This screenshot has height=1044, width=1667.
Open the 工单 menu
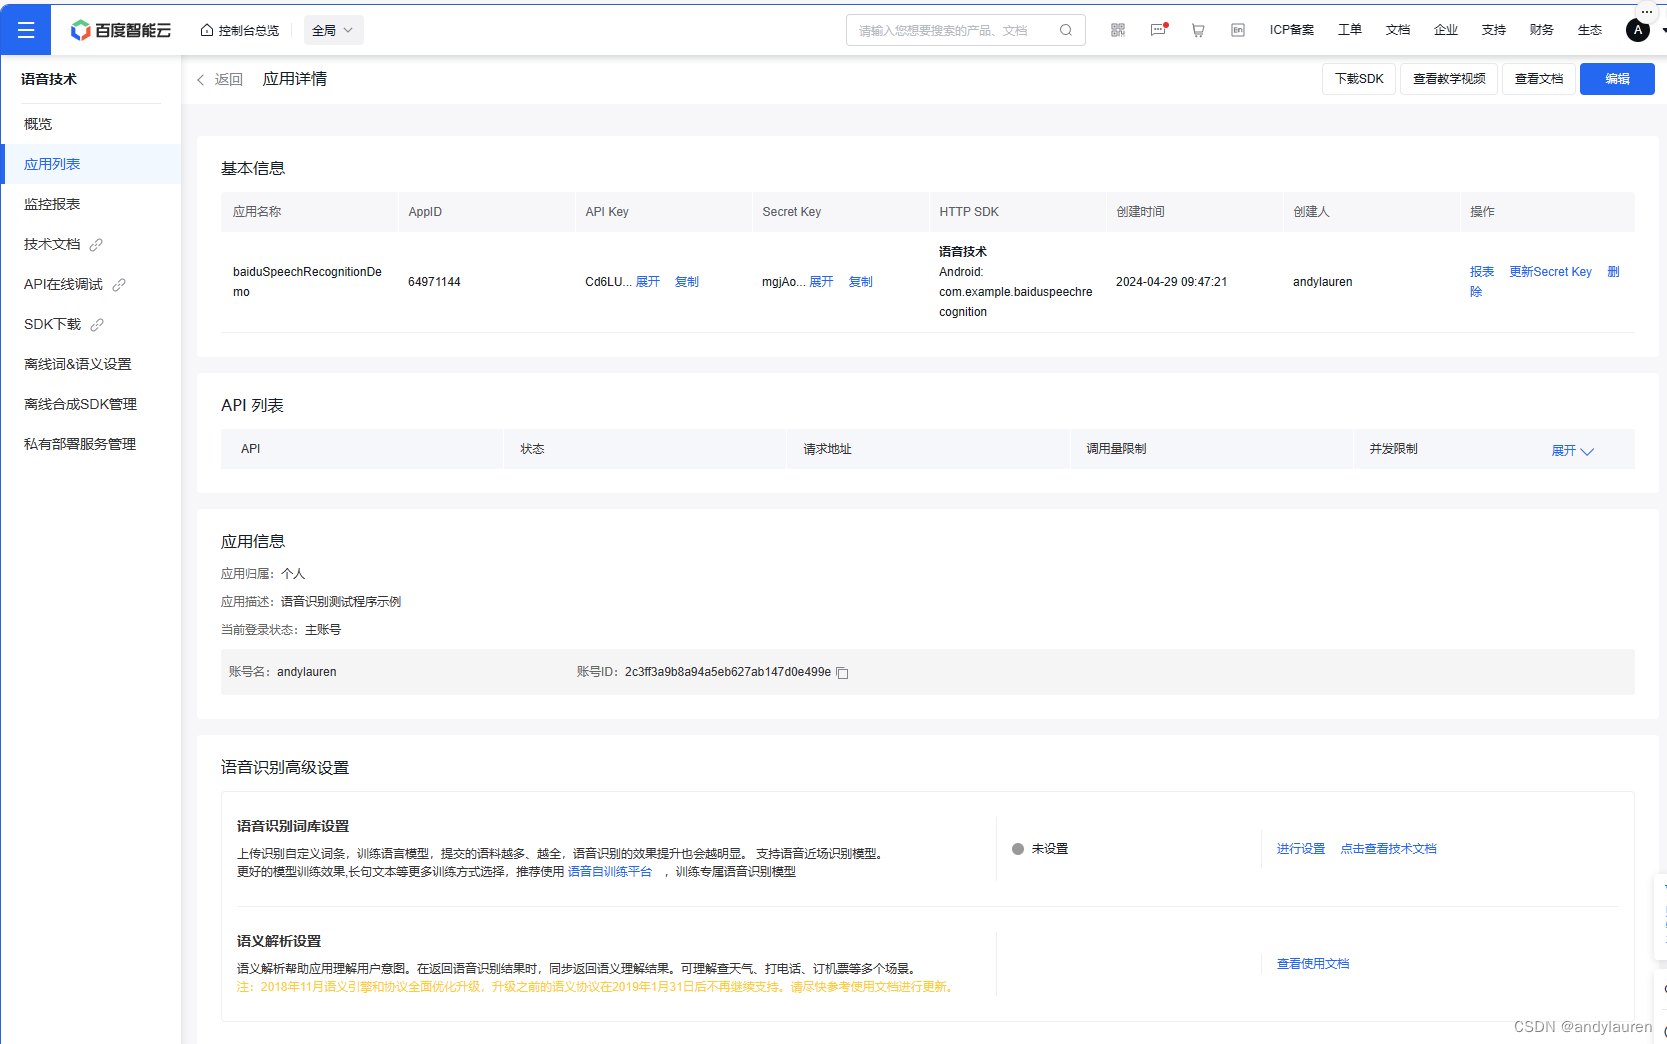coord(1350,30)
